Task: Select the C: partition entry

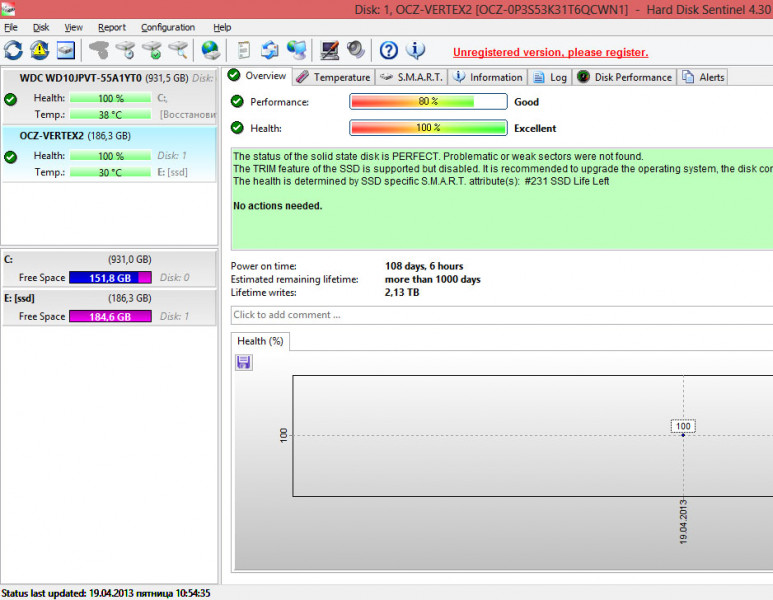Action: [109, 269]
